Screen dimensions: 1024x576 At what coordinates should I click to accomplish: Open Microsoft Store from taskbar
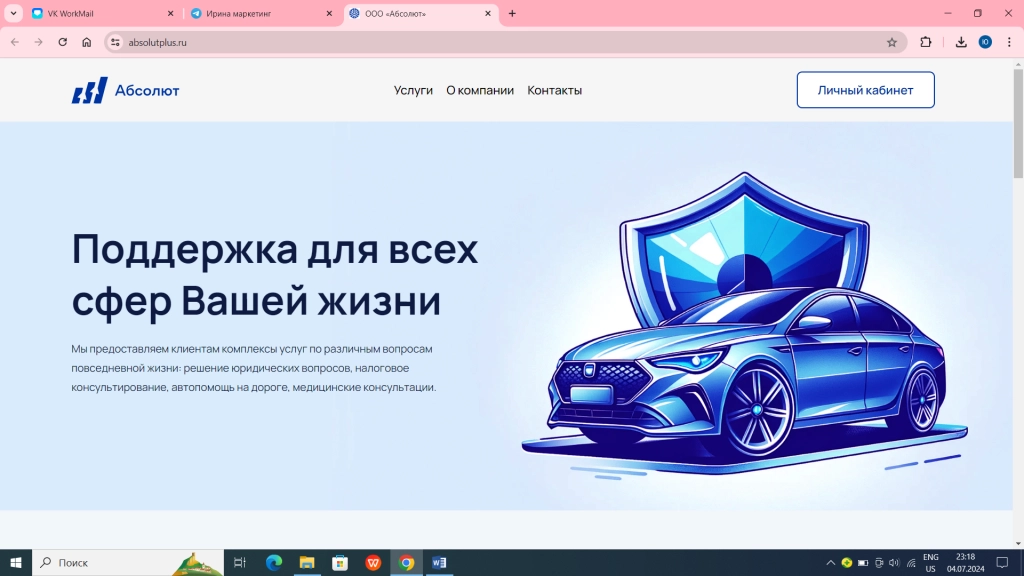[x=340, y=562]
